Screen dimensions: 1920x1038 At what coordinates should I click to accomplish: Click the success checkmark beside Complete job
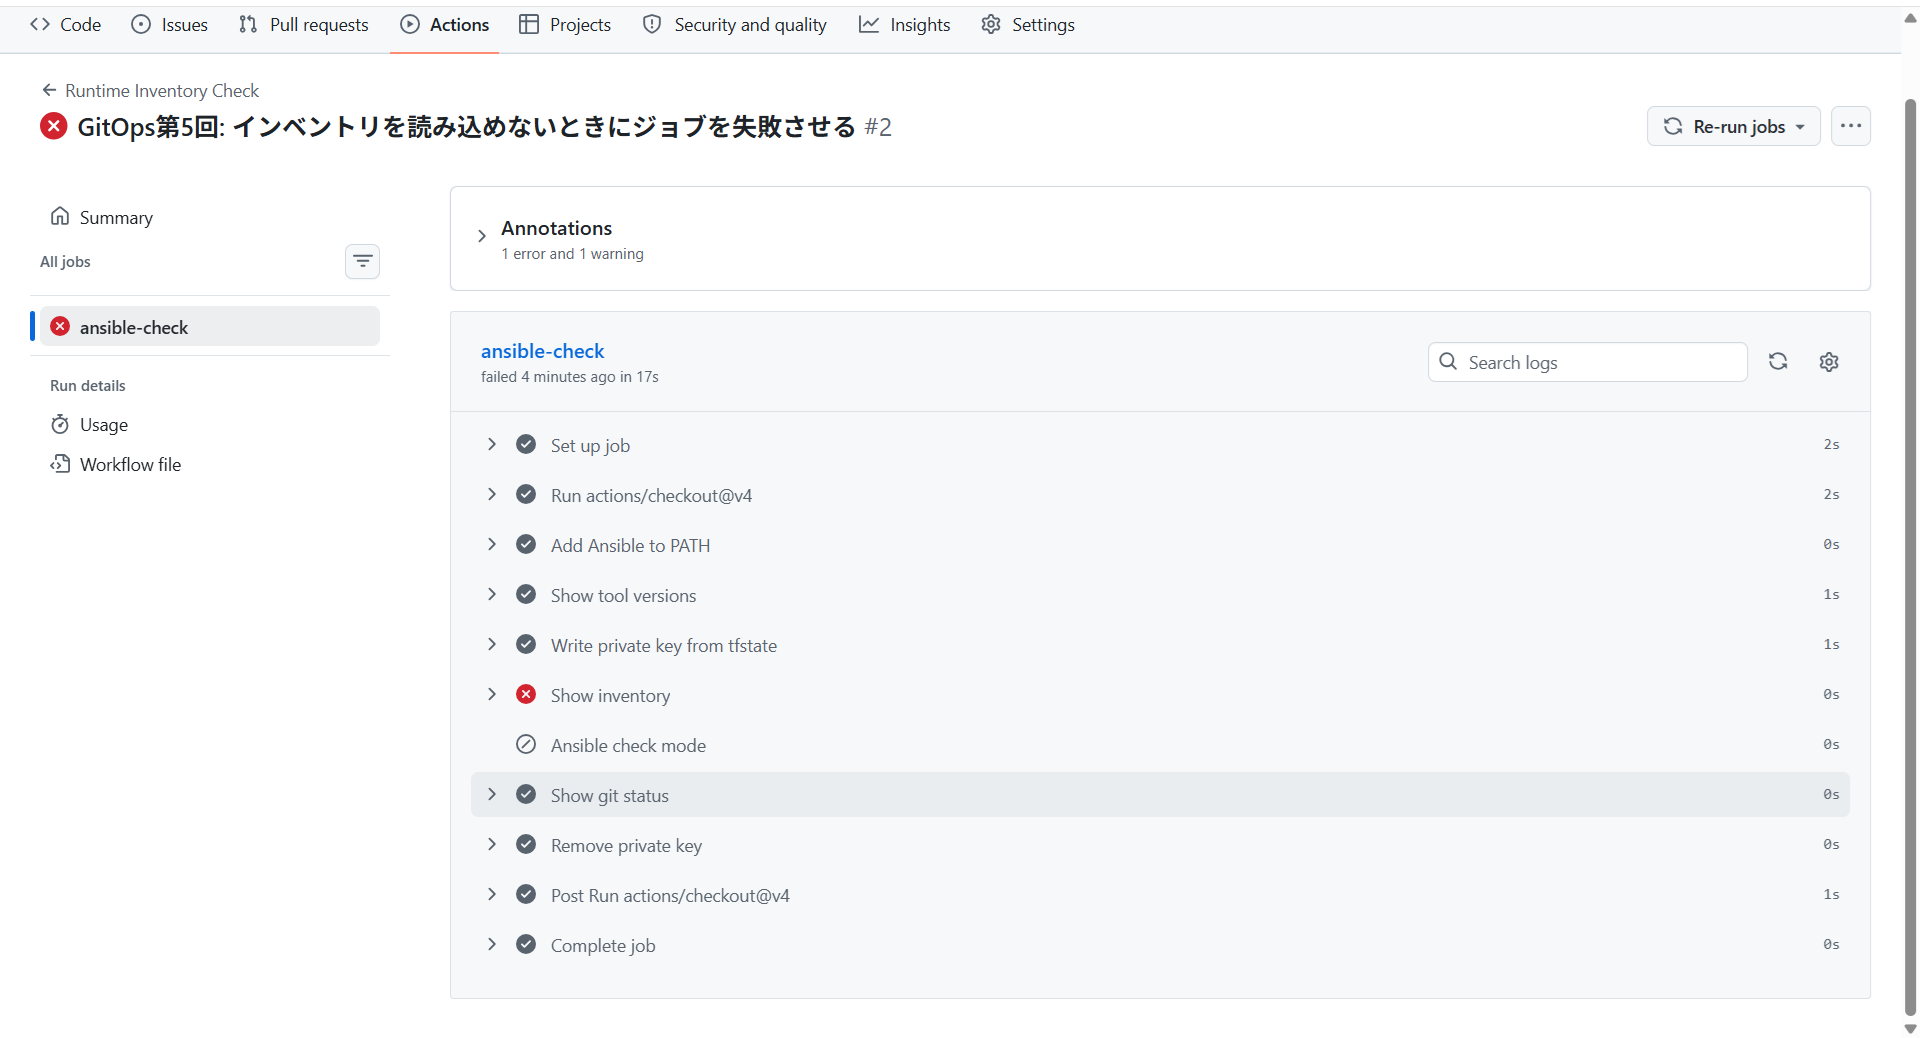[526, 944]
